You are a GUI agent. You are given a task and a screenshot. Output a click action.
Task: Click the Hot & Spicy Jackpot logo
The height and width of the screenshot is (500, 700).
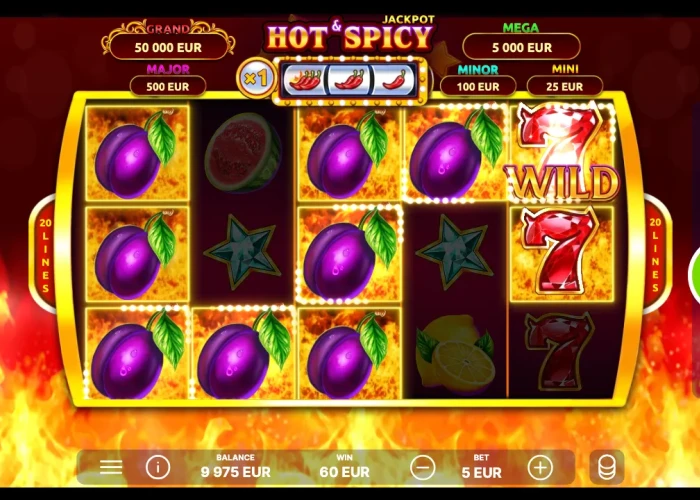pos(350,35)
